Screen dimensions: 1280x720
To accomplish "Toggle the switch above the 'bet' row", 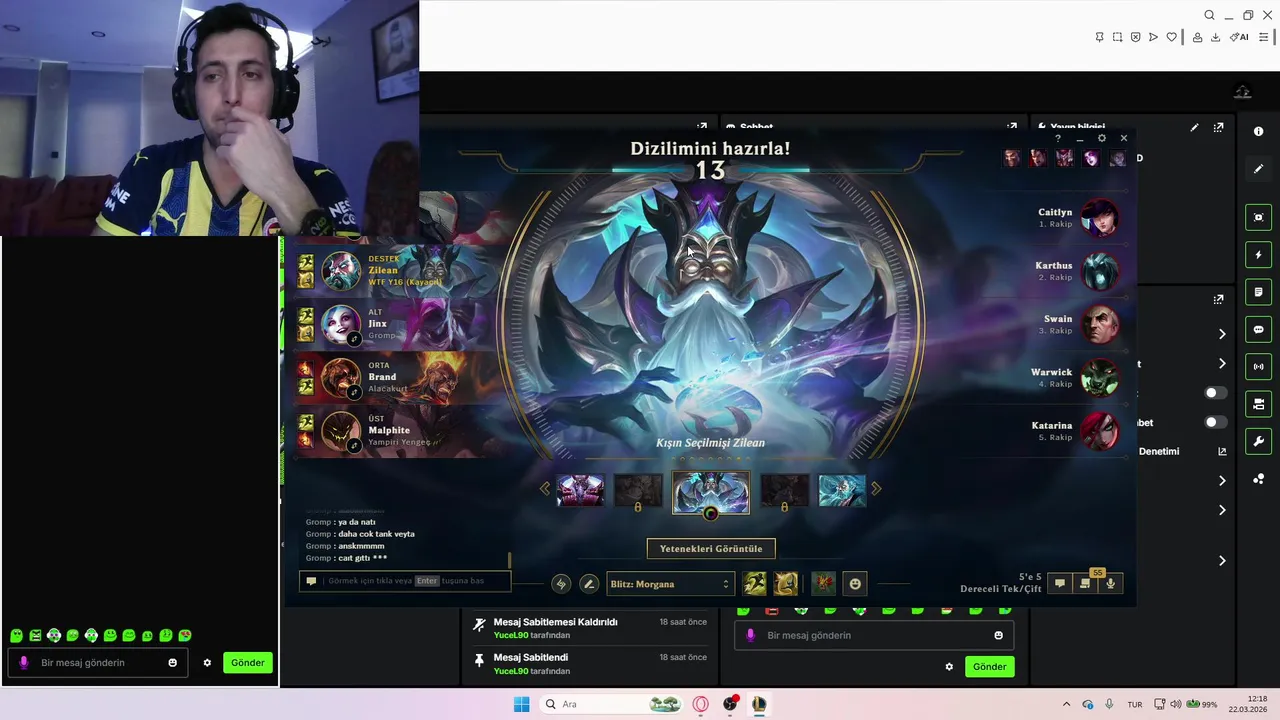I will pyautogui.click(x=1215, y=393).
